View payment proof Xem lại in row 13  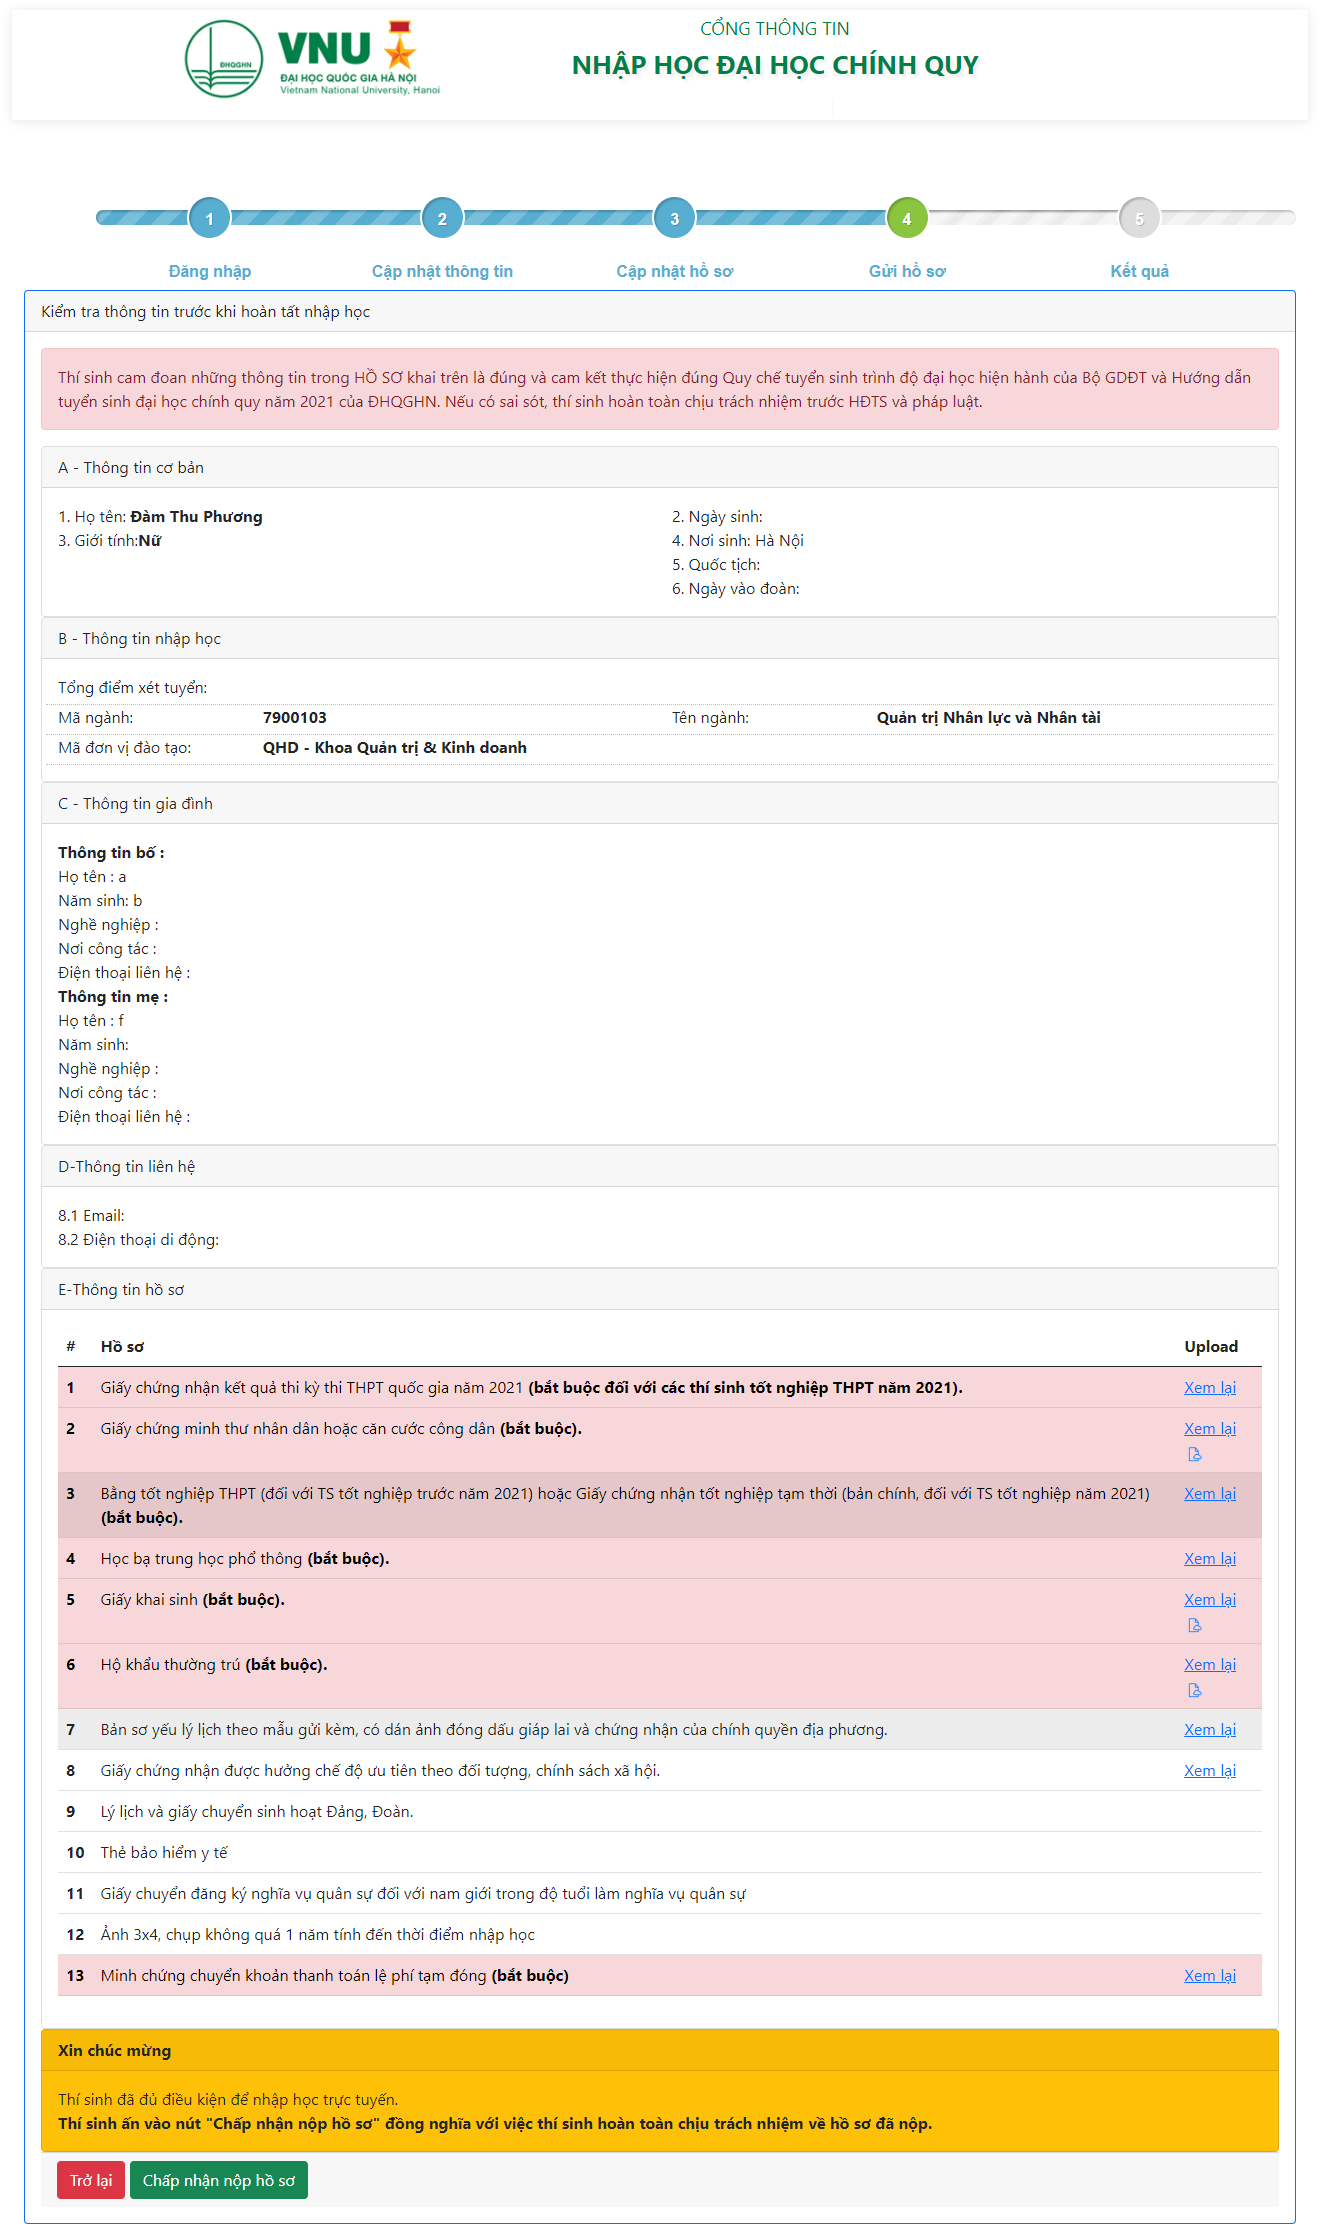click(x=1209, y=1975)
